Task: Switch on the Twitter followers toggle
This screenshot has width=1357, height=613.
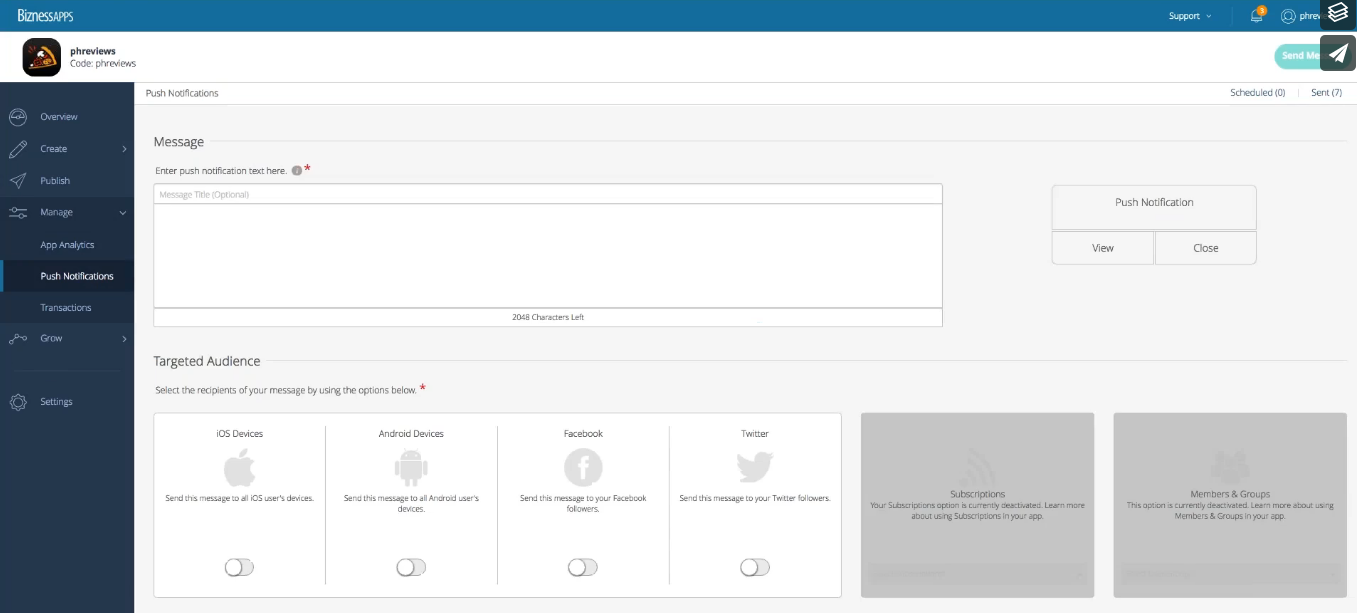Action: [x=755, y=568]
